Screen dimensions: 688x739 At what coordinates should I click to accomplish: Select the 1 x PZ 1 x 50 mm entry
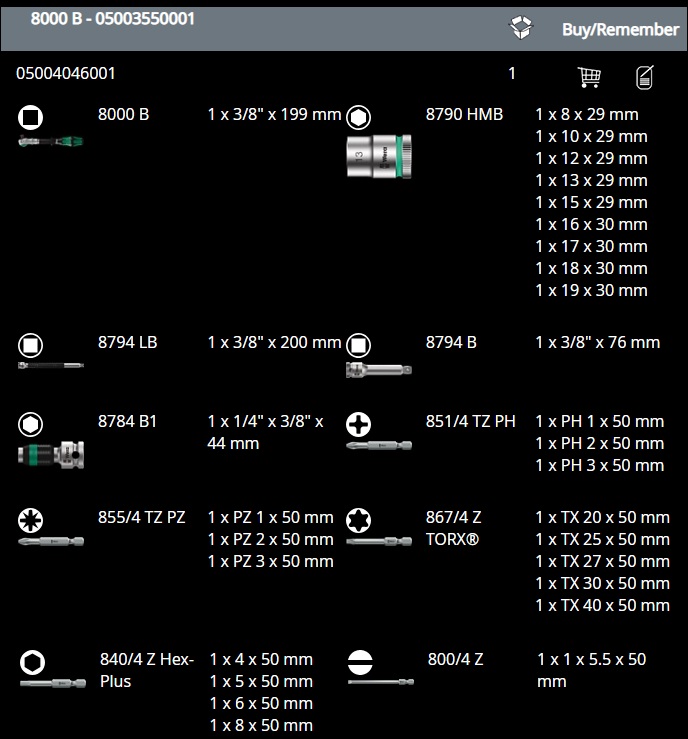270,517
